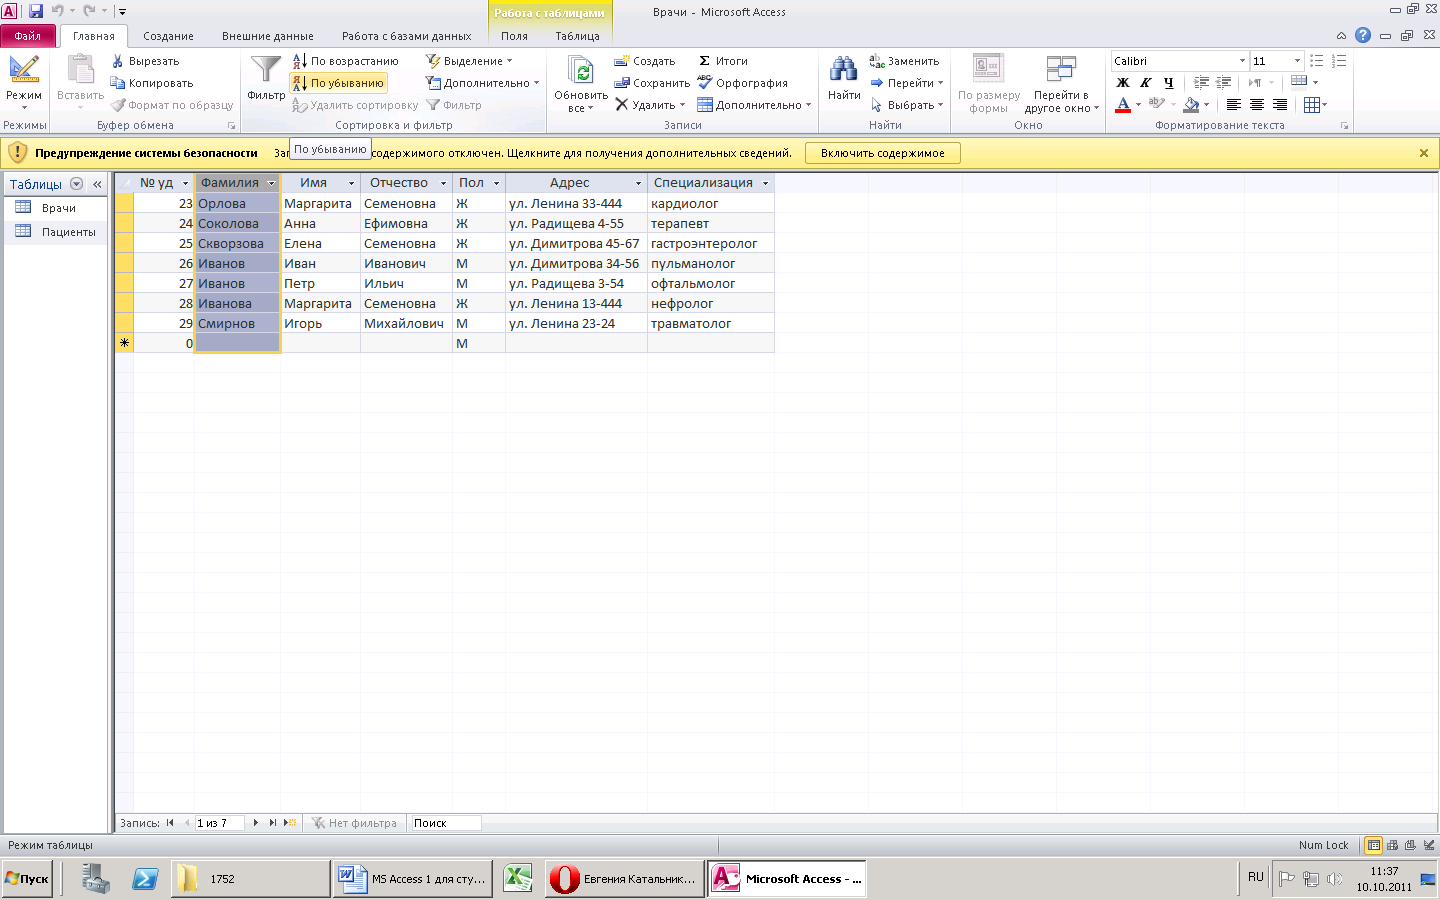
Task: Align text left in ribbon
Action: [1234, 105]
